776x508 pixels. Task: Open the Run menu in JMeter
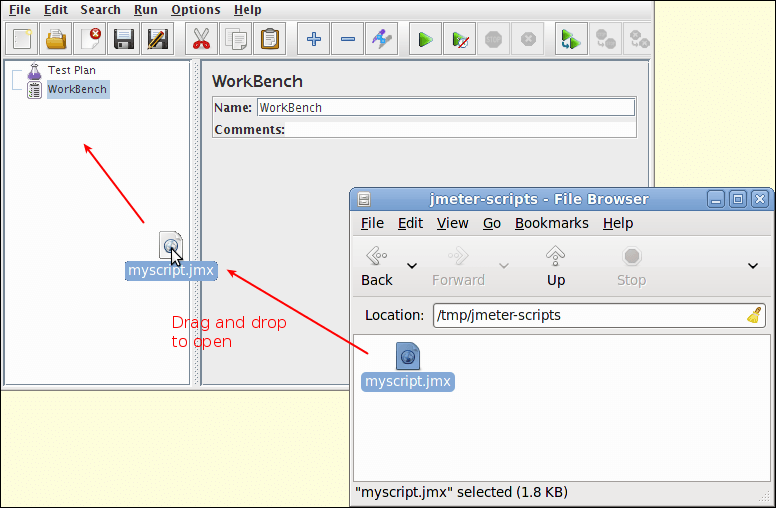(x=145, y=10)
